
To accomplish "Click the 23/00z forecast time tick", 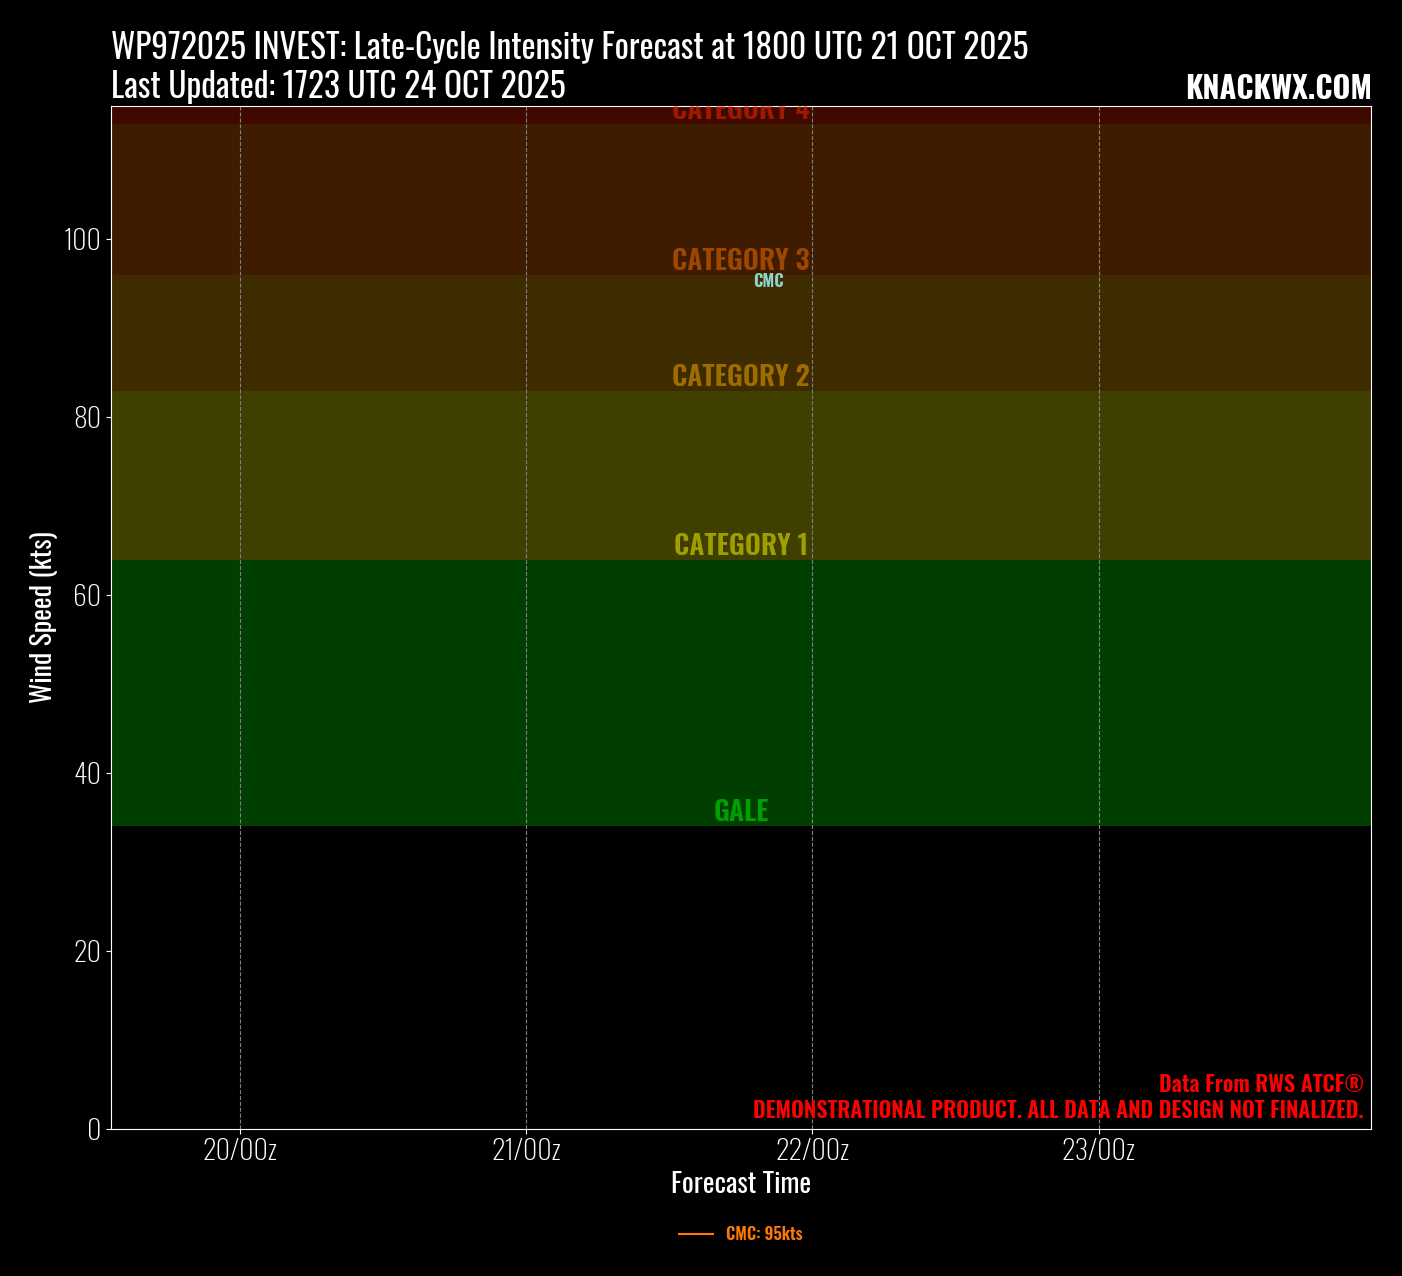I will click(1098, 1150).
